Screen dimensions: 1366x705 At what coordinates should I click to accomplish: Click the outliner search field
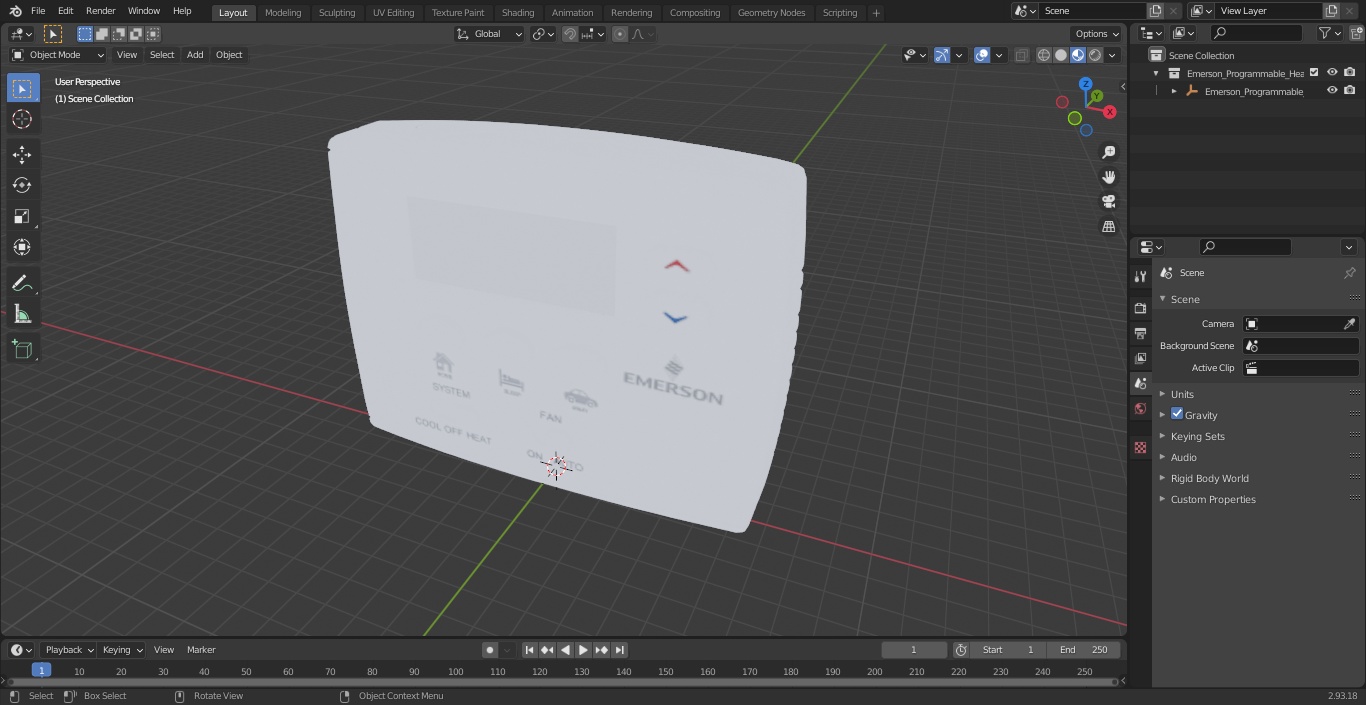coord(1256,33)
